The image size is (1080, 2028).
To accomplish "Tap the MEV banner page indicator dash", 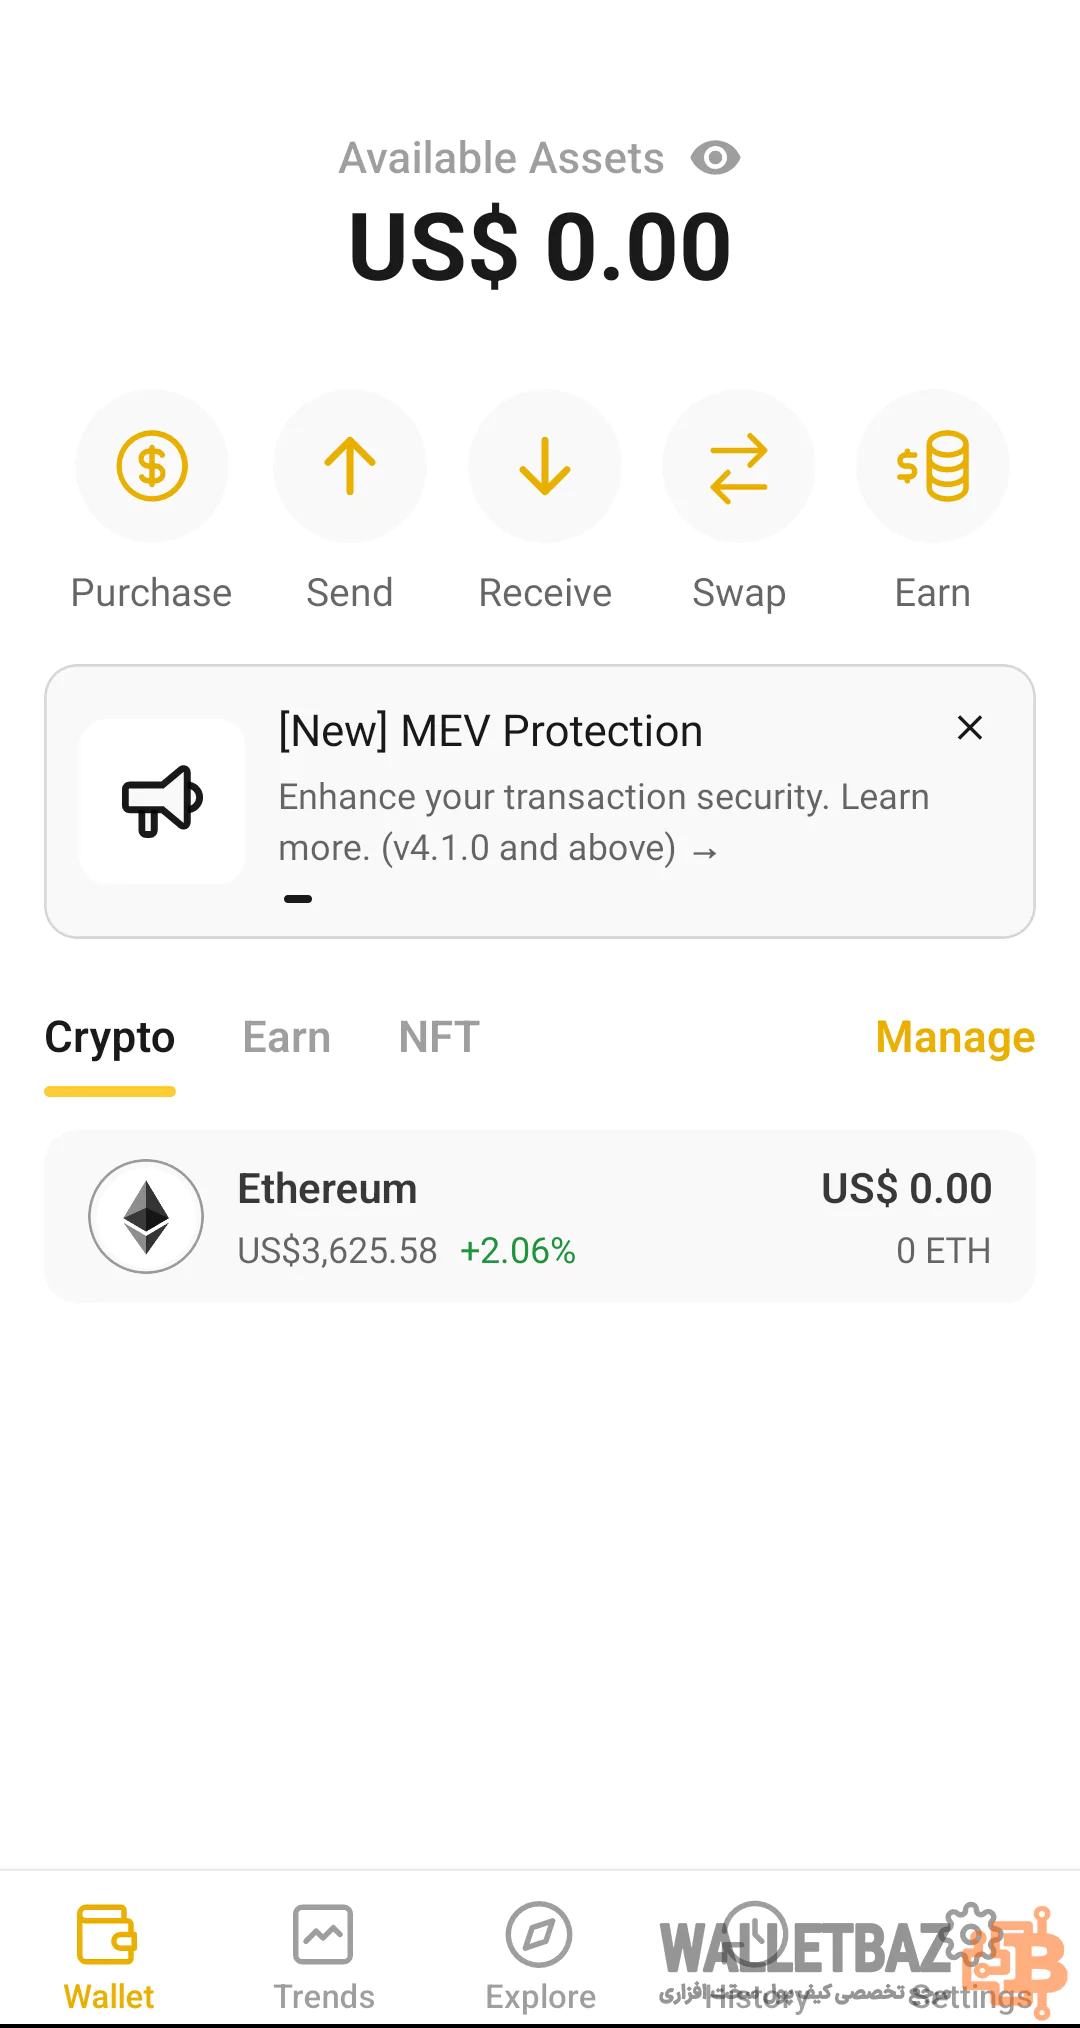I will [x=298, y=899].
